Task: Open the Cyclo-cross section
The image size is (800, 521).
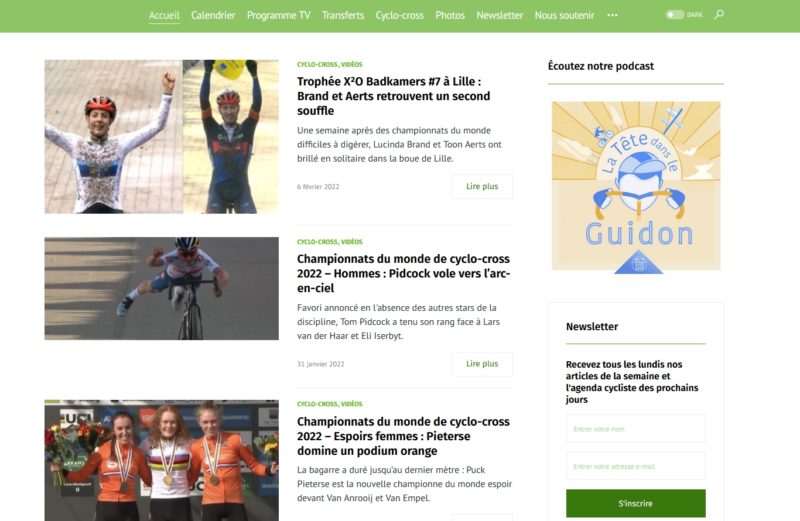Action: click(x=399, y=15)
